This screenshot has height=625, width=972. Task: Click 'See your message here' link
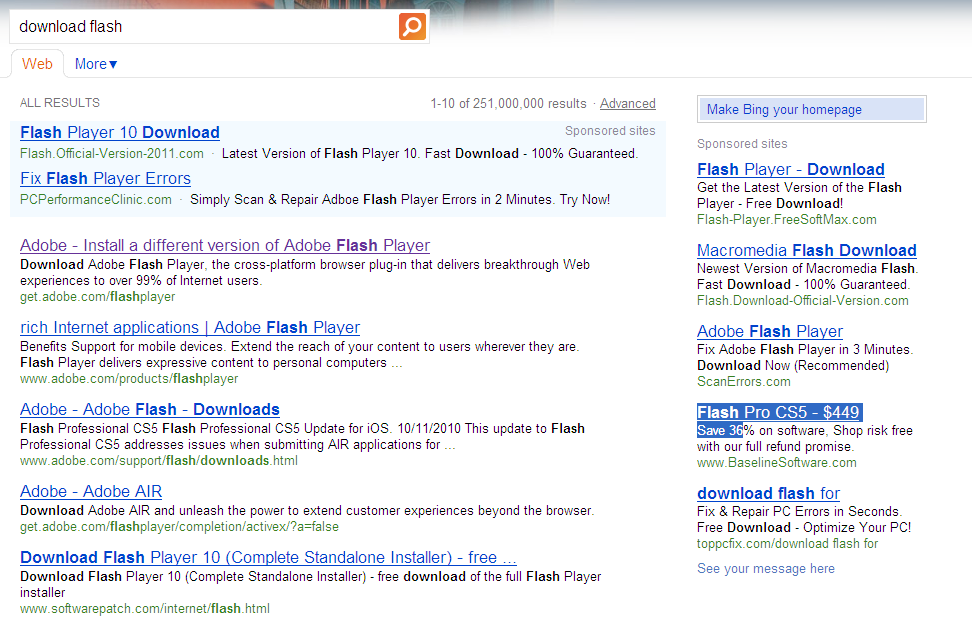click(765, 568)
